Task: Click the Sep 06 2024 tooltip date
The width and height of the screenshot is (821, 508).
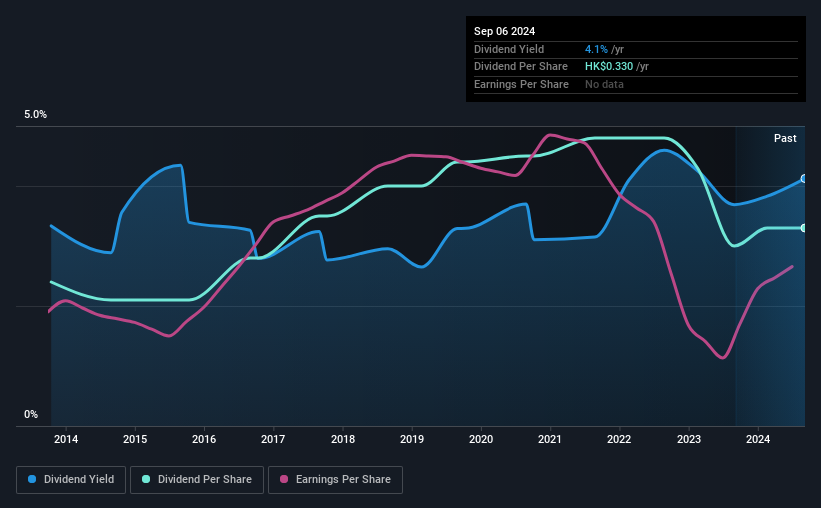Action: [x=505, y=31]
